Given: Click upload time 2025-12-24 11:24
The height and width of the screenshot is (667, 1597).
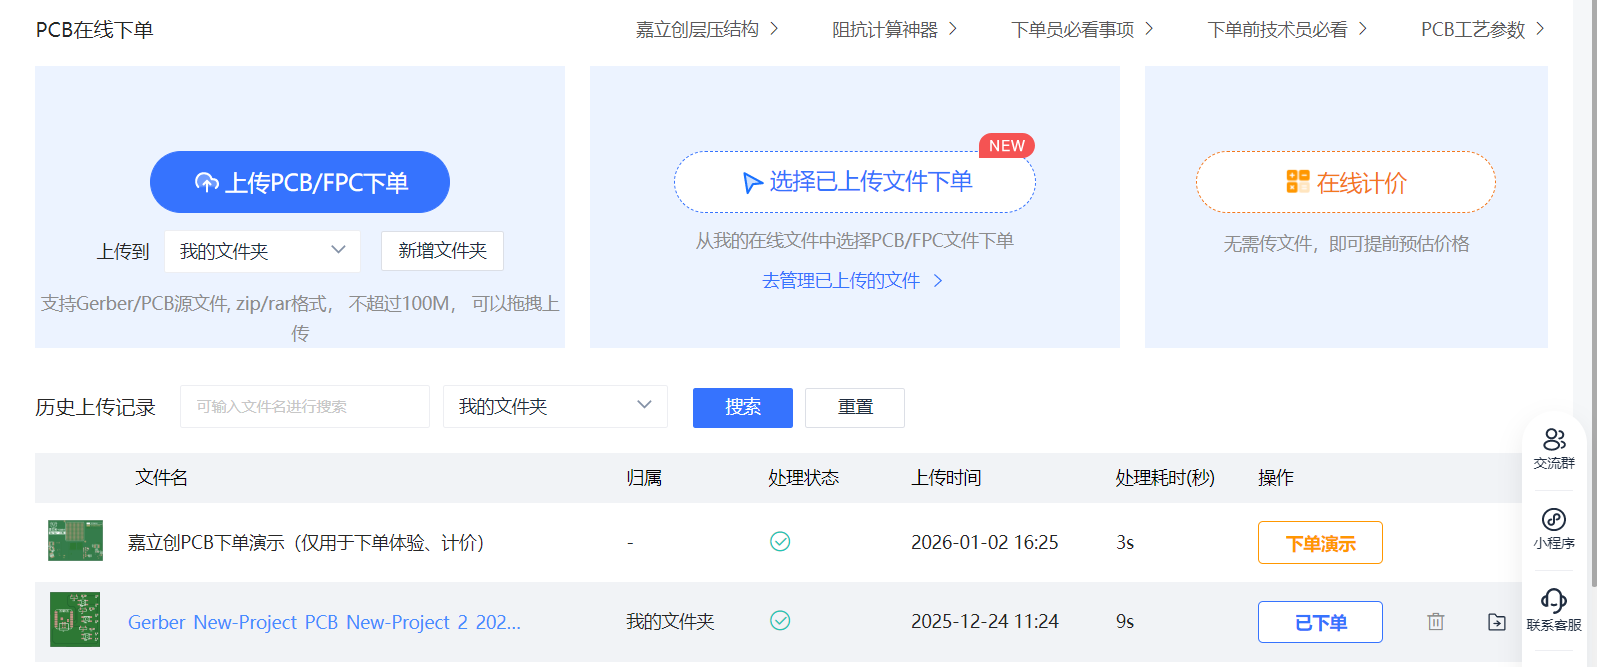Looking at the screenshot, I should 984,622.
